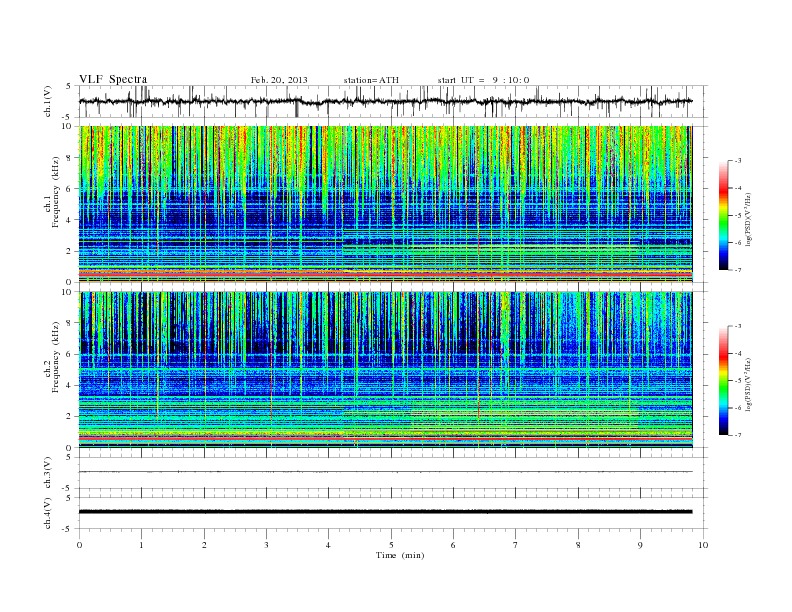Click the 'start UT = 9:10:0' label
Screen dimensions: 792x612
click(483, 80)
